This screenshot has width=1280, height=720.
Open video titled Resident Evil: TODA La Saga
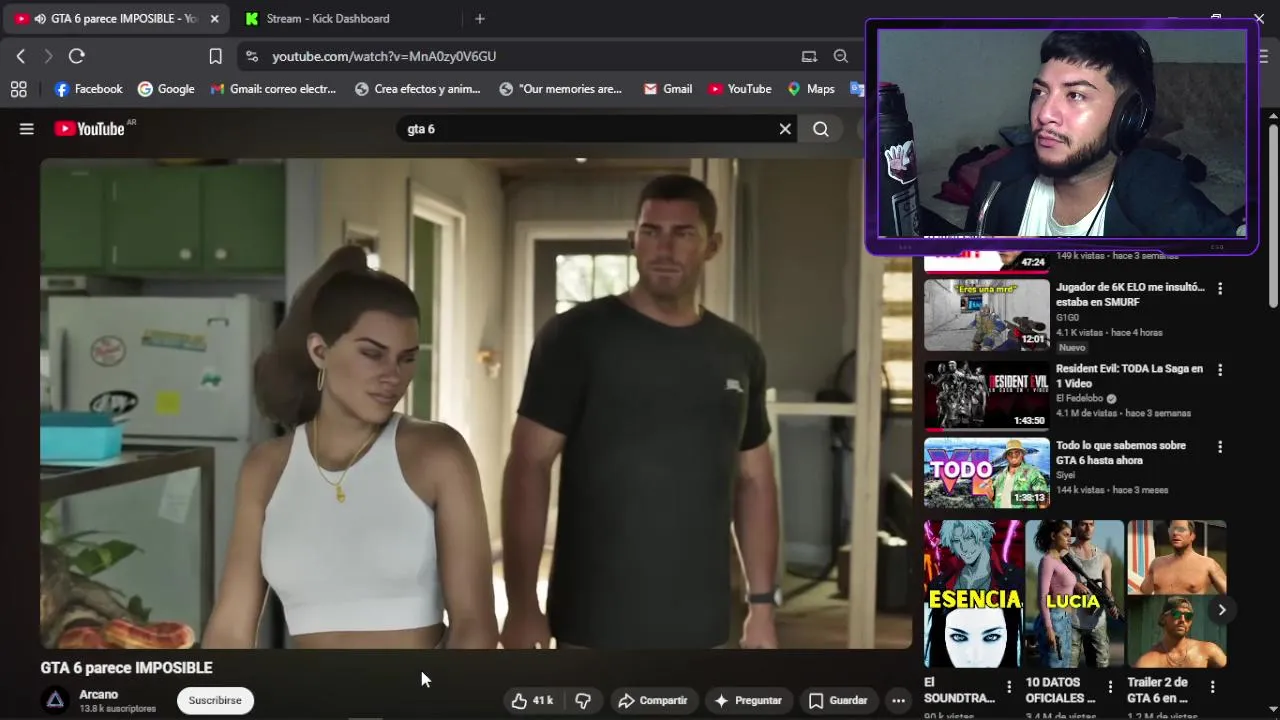click(x=1130, y=376)
